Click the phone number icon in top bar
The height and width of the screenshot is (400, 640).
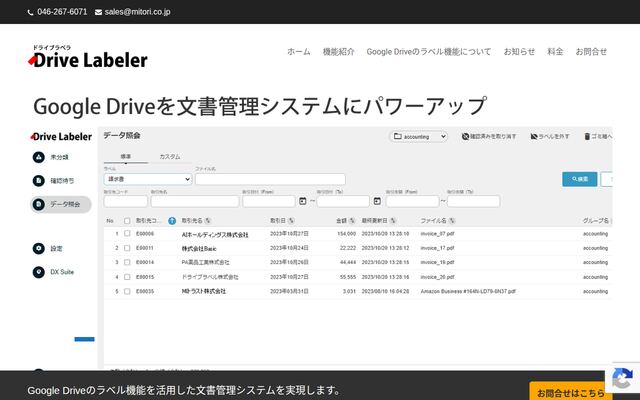pyautogui.click(x=30, y=12)
